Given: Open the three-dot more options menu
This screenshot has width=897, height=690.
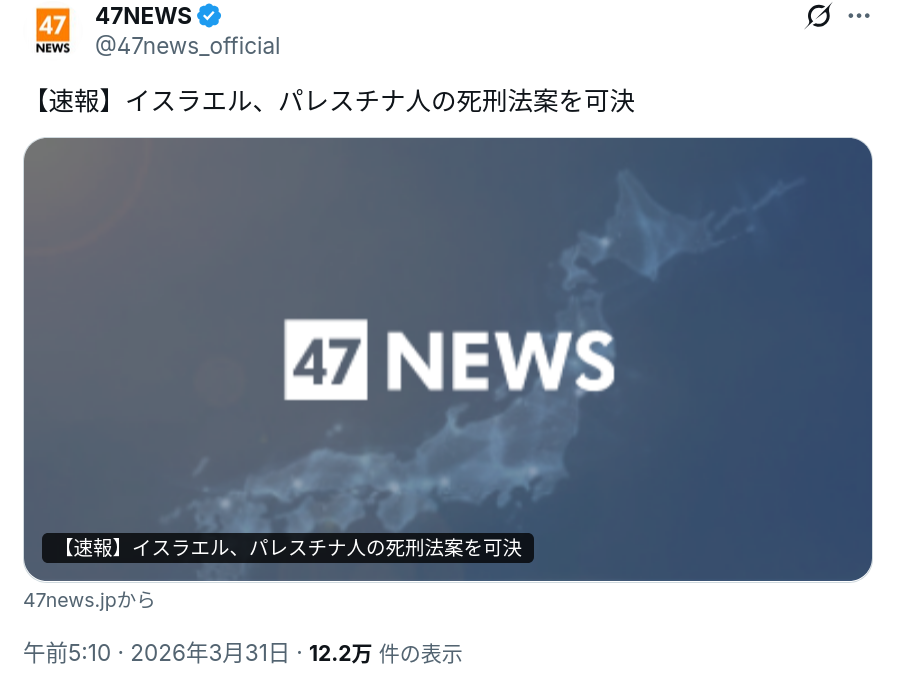Looking at the screenshot, I should 859,16.
